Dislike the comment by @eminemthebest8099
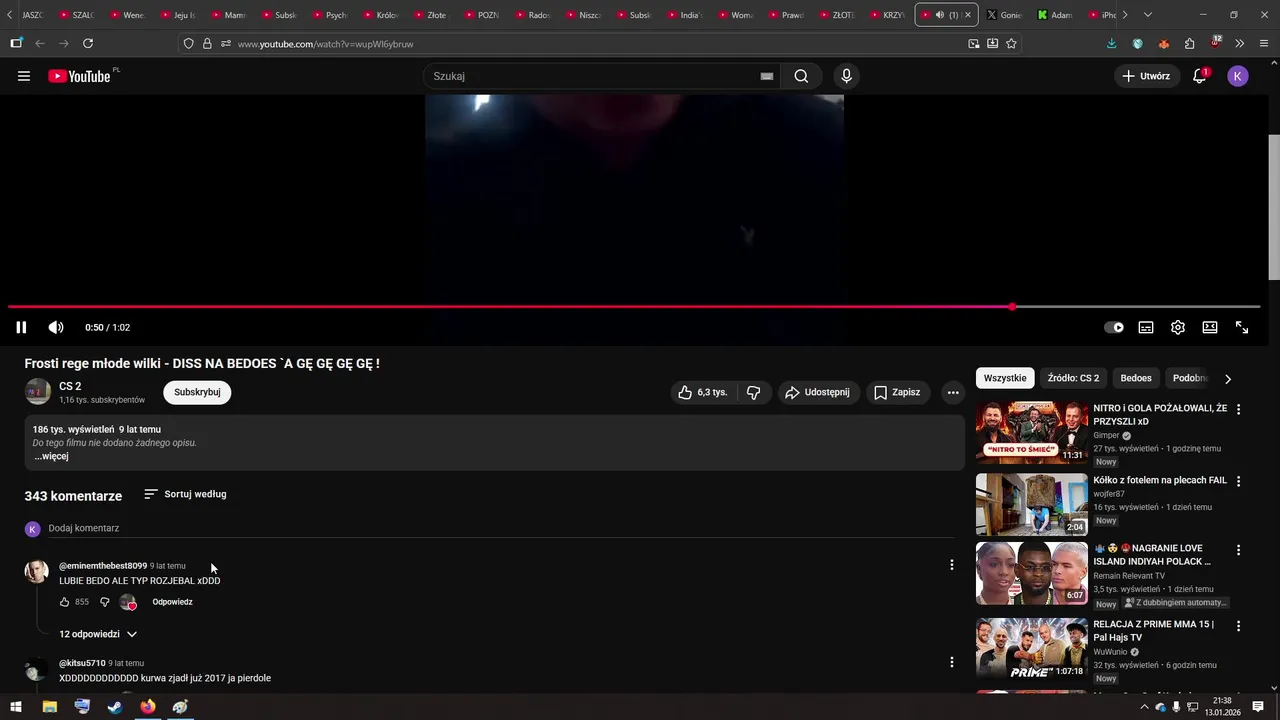The width and height of the screenshot is (1280, 720). tap(105, 602)
